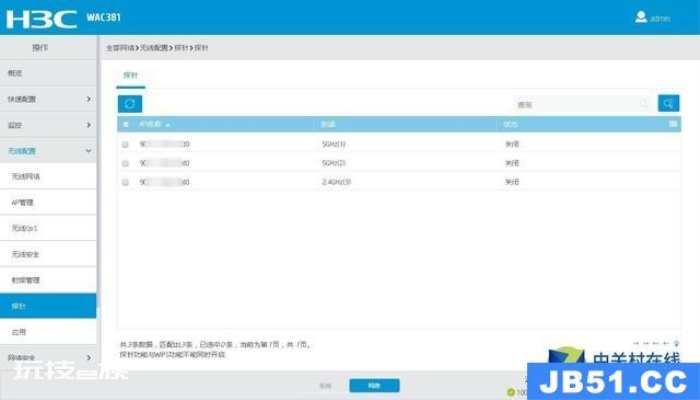Check the box for the 5GHz(1) row
The width and height of the screenshot is (700, 400).
click(x=125, y=144)
